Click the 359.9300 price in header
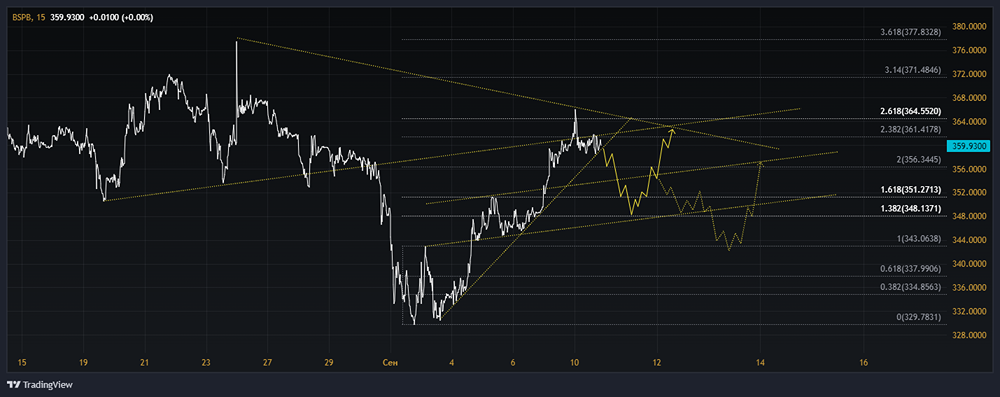This screenshot has width=1000, height=397. [66, 17]
